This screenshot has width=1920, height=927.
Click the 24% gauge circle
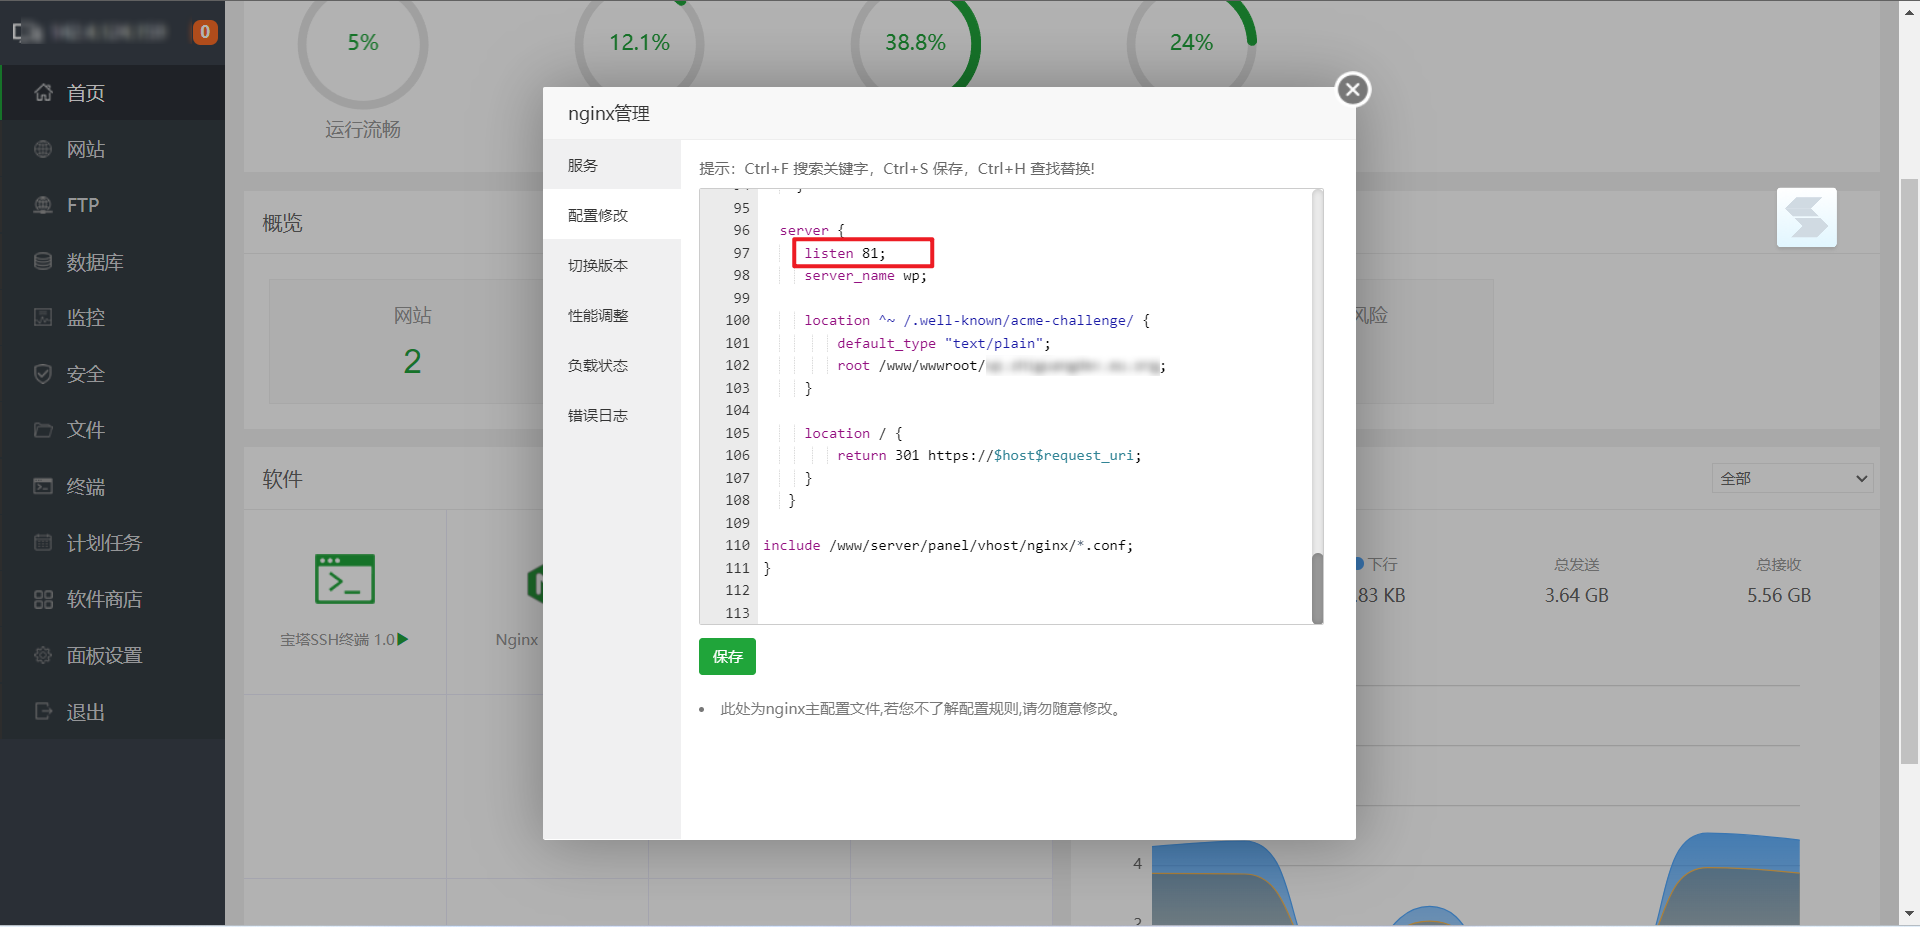(x=1192, y=45)
